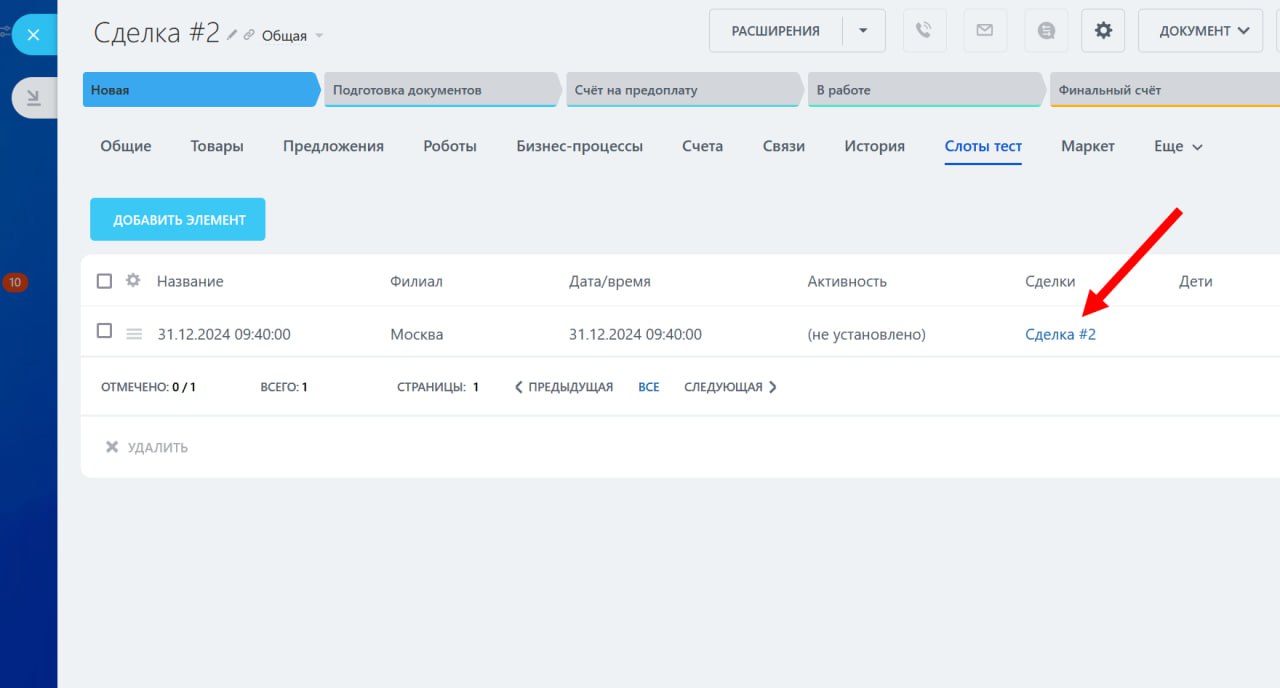
Task: Close the deal side panel
Action: coord(33,35)
